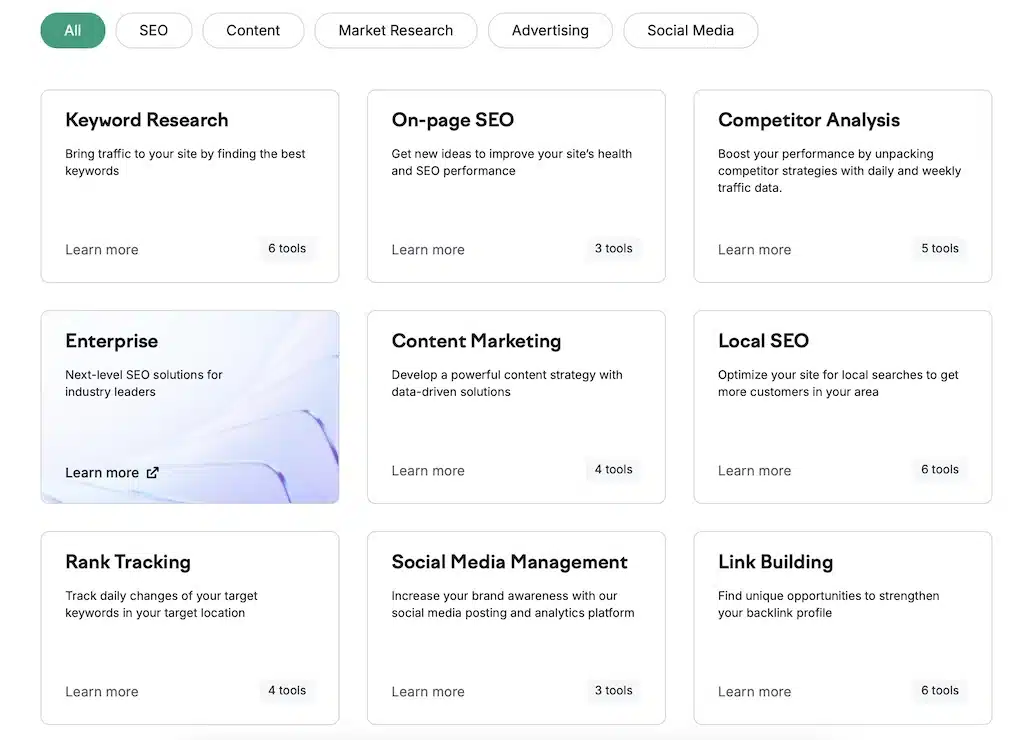Image resolution: width=1020 pixels, height=740 pixels.
Task: Open Competitor Analysis details
Action: pos(754,249)
